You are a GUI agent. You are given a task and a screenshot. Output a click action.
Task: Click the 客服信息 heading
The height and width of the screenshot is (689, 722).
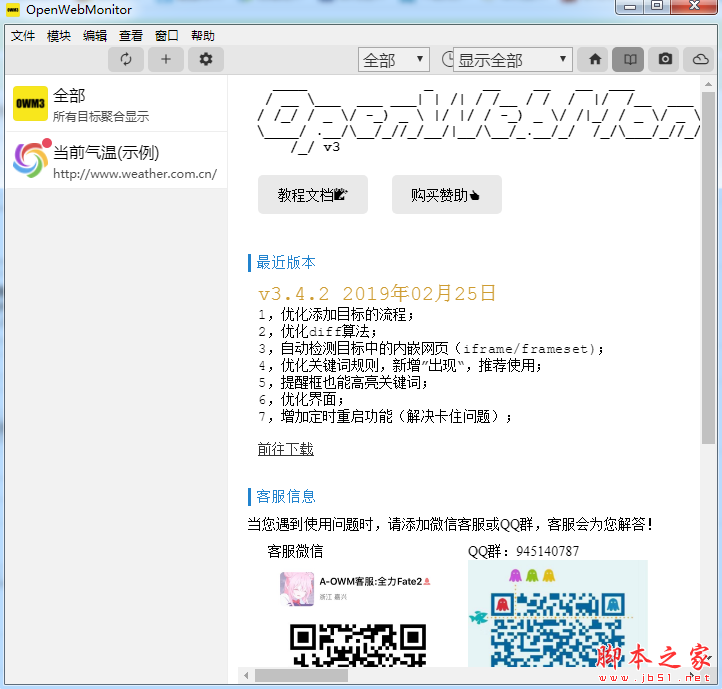(285, 496)
